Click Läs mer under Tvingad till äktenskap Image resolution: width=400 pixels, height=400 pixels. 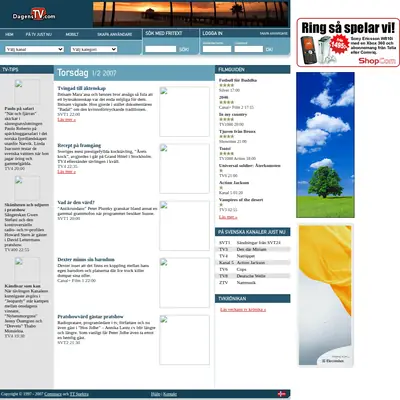pos(66,120)
